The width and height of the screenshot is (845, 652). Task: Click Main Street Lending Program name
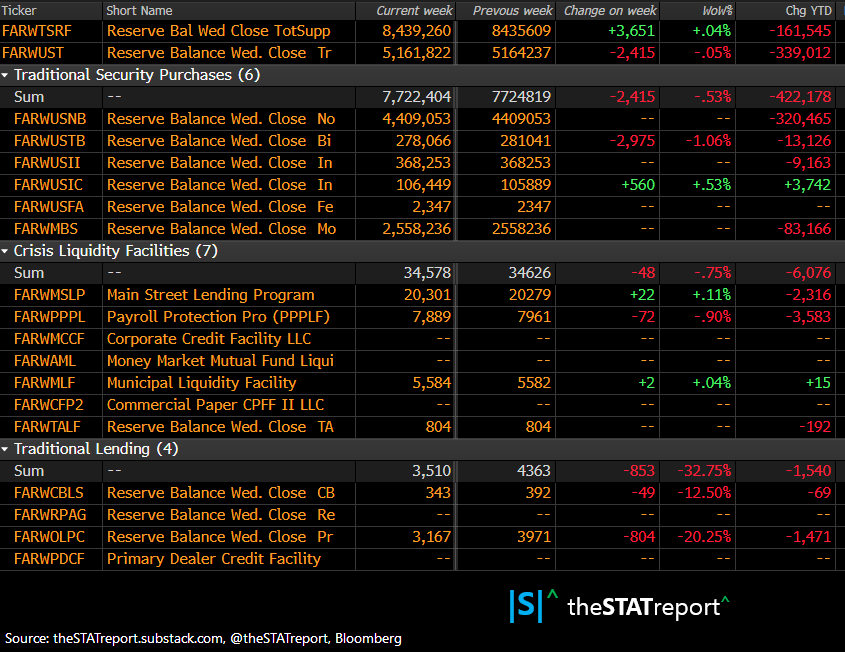coord(211,295)
